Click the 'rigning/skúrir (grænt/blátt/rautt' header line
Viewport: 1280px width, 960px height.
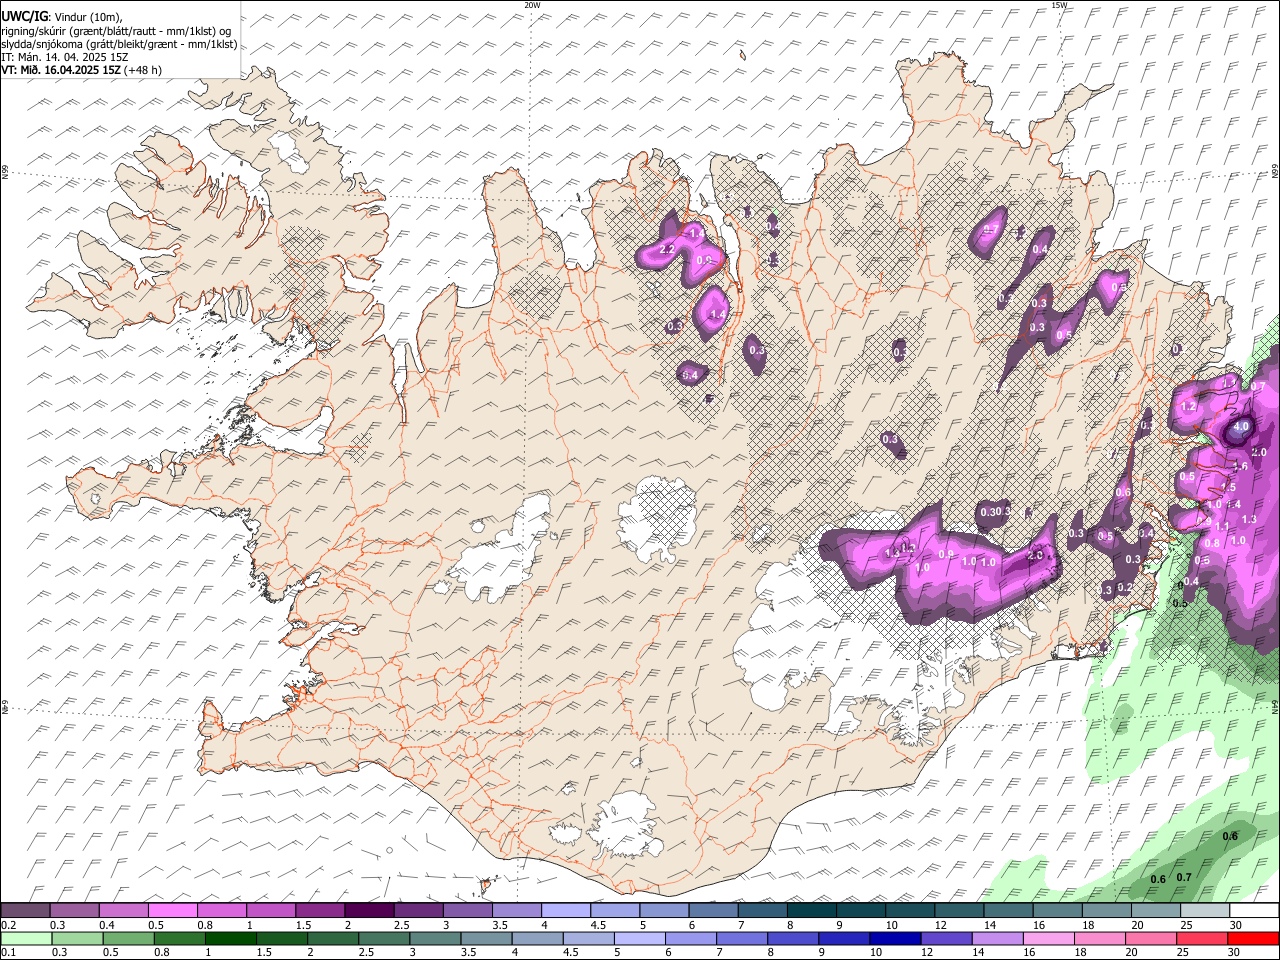tap(116, 30)
